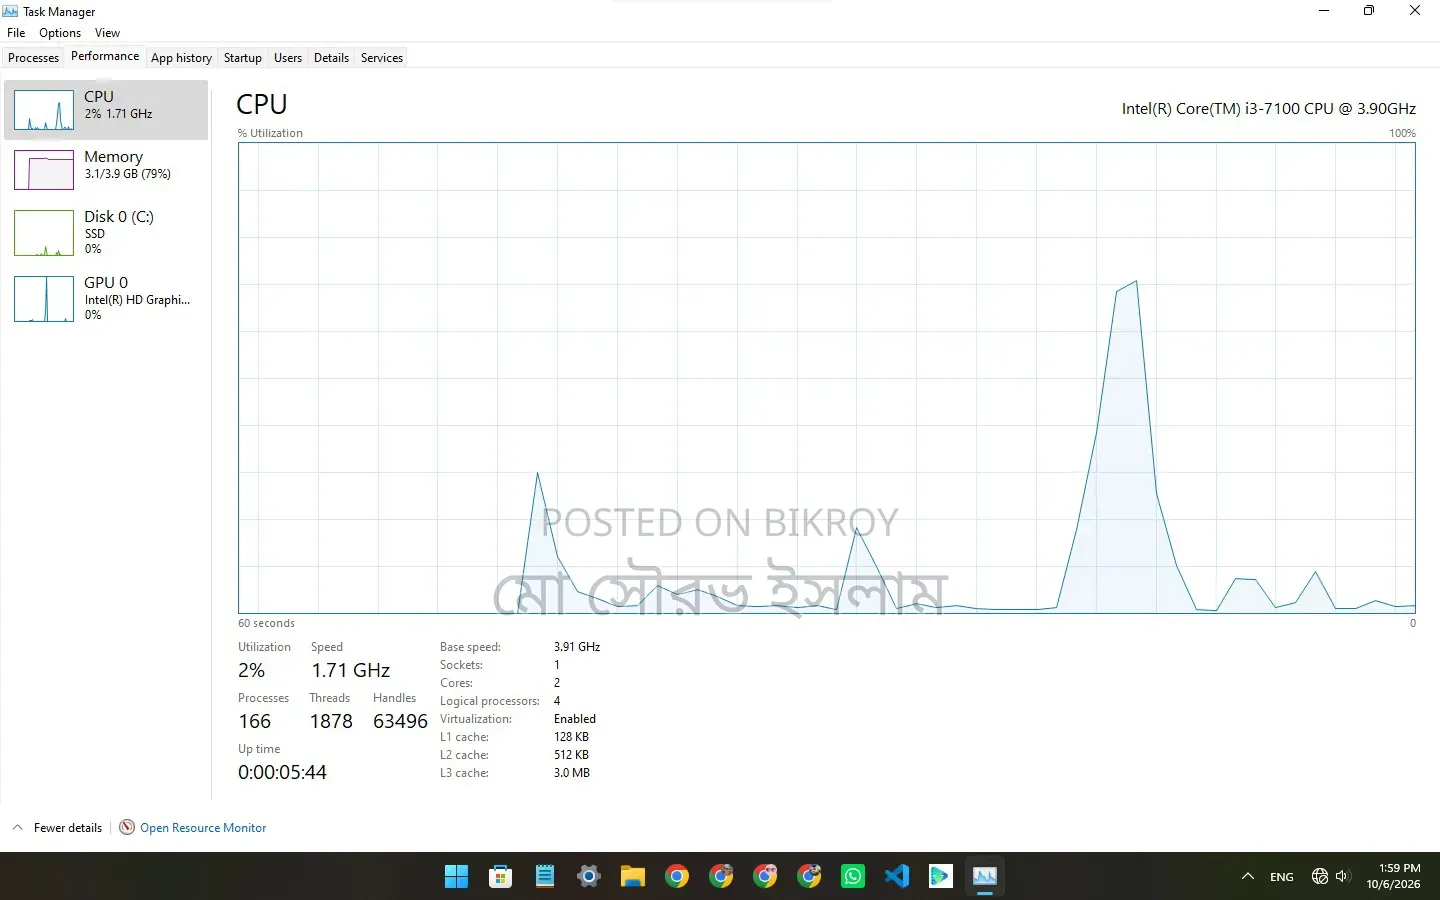This screenshot has width=1440, height=900.
Task: Open the Options menu
Action: pyautogui.click(x=60, y=33)
